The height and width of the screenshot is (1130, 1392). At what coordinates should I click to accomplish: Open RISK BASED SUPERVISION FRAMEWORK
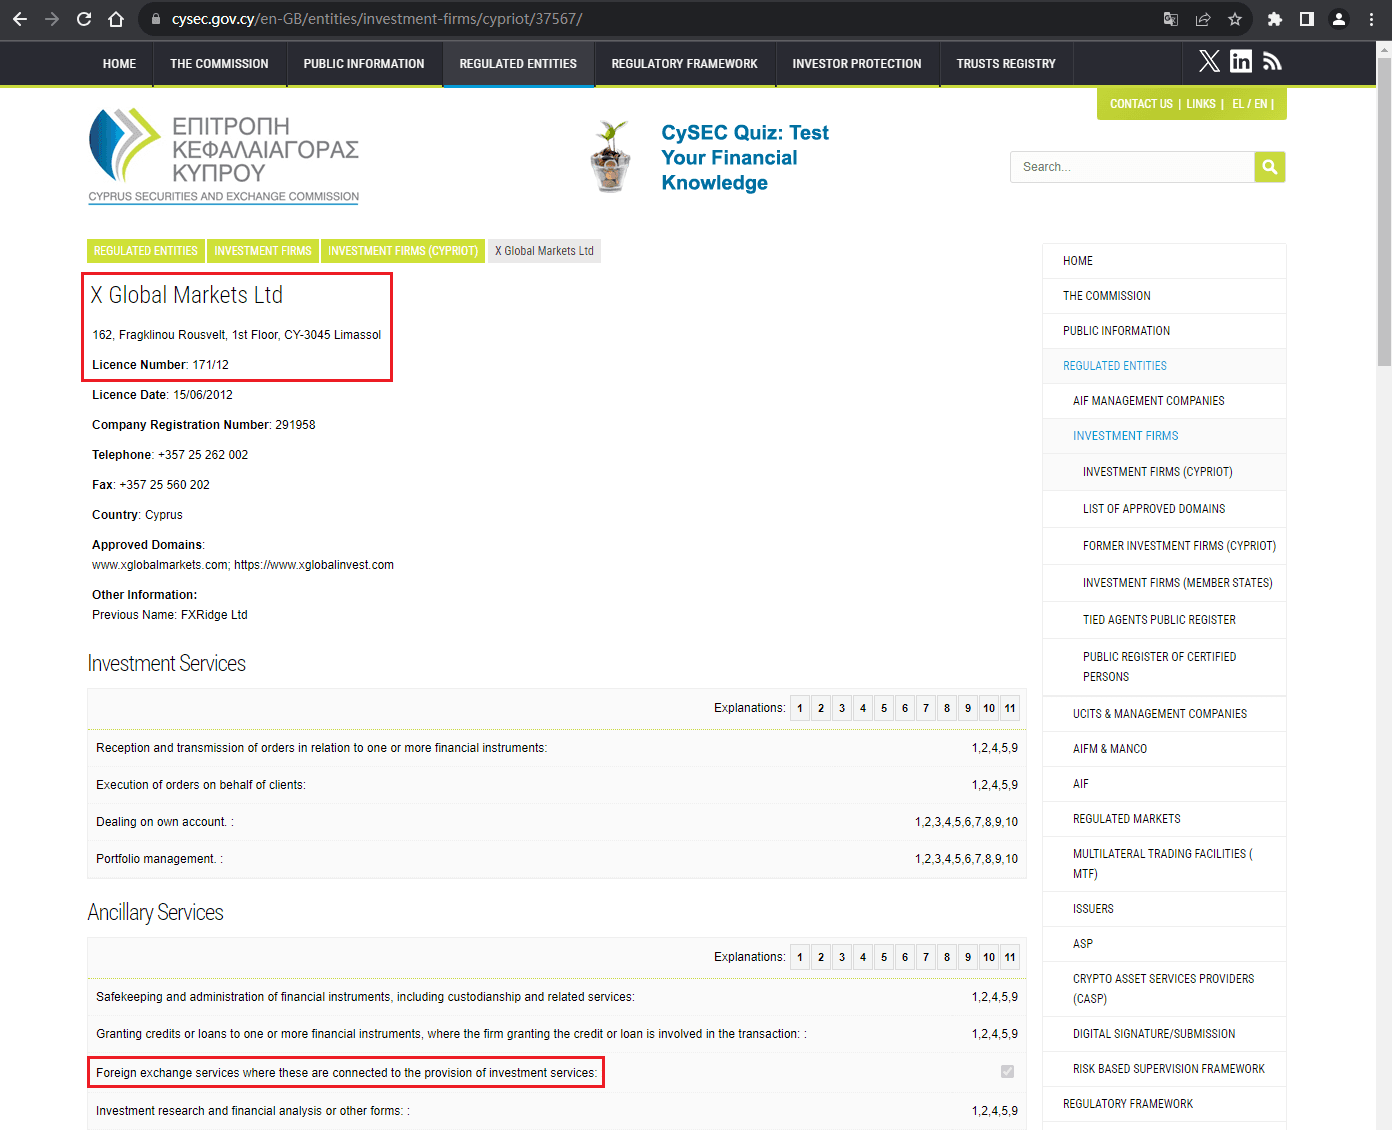coord(1164,1069)
